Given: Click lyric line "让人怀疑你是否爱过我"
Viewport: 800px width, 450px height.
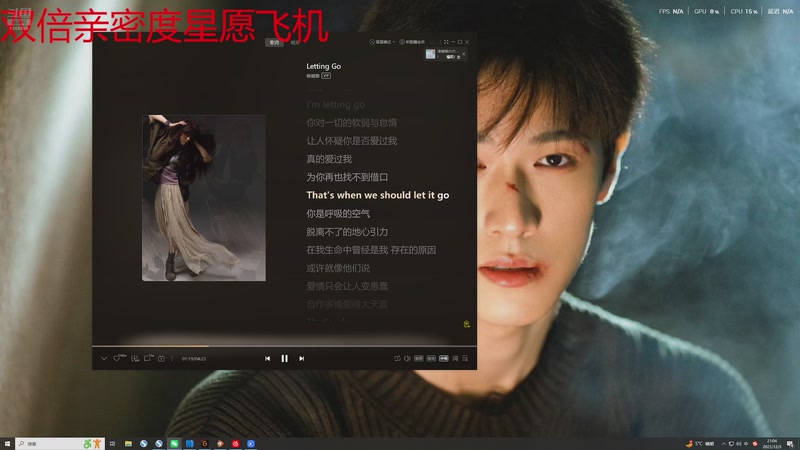Looking at the screenshot, I should 352,141.
